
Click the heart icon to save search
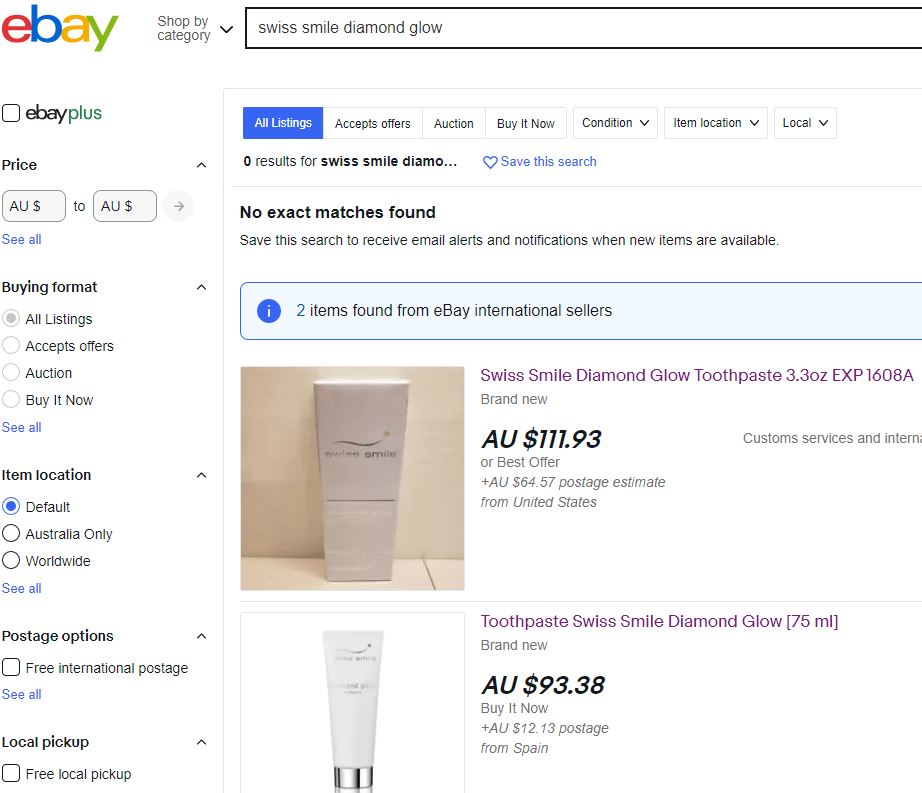pyautogui.click(x=490, y=162)
